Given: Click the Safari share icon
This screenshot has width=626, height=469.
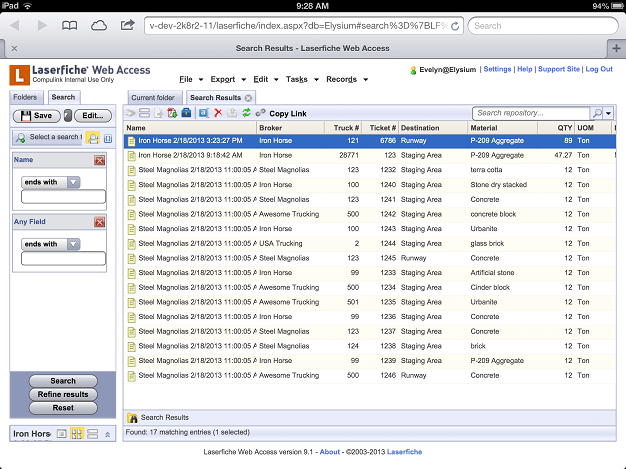Looking at the screenshot, I should [127, 26].
